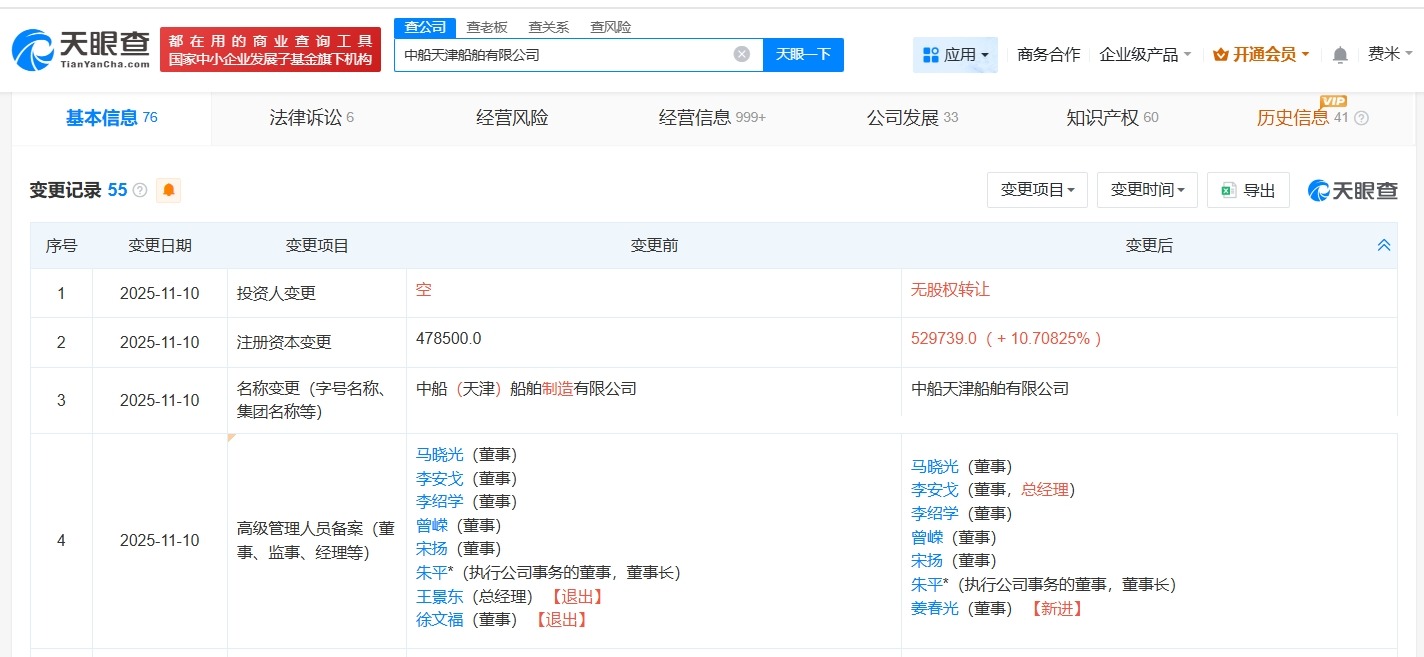Click the question mark beside 历史信息 41
This screenshot has width=1424, height=657.
1363,117
